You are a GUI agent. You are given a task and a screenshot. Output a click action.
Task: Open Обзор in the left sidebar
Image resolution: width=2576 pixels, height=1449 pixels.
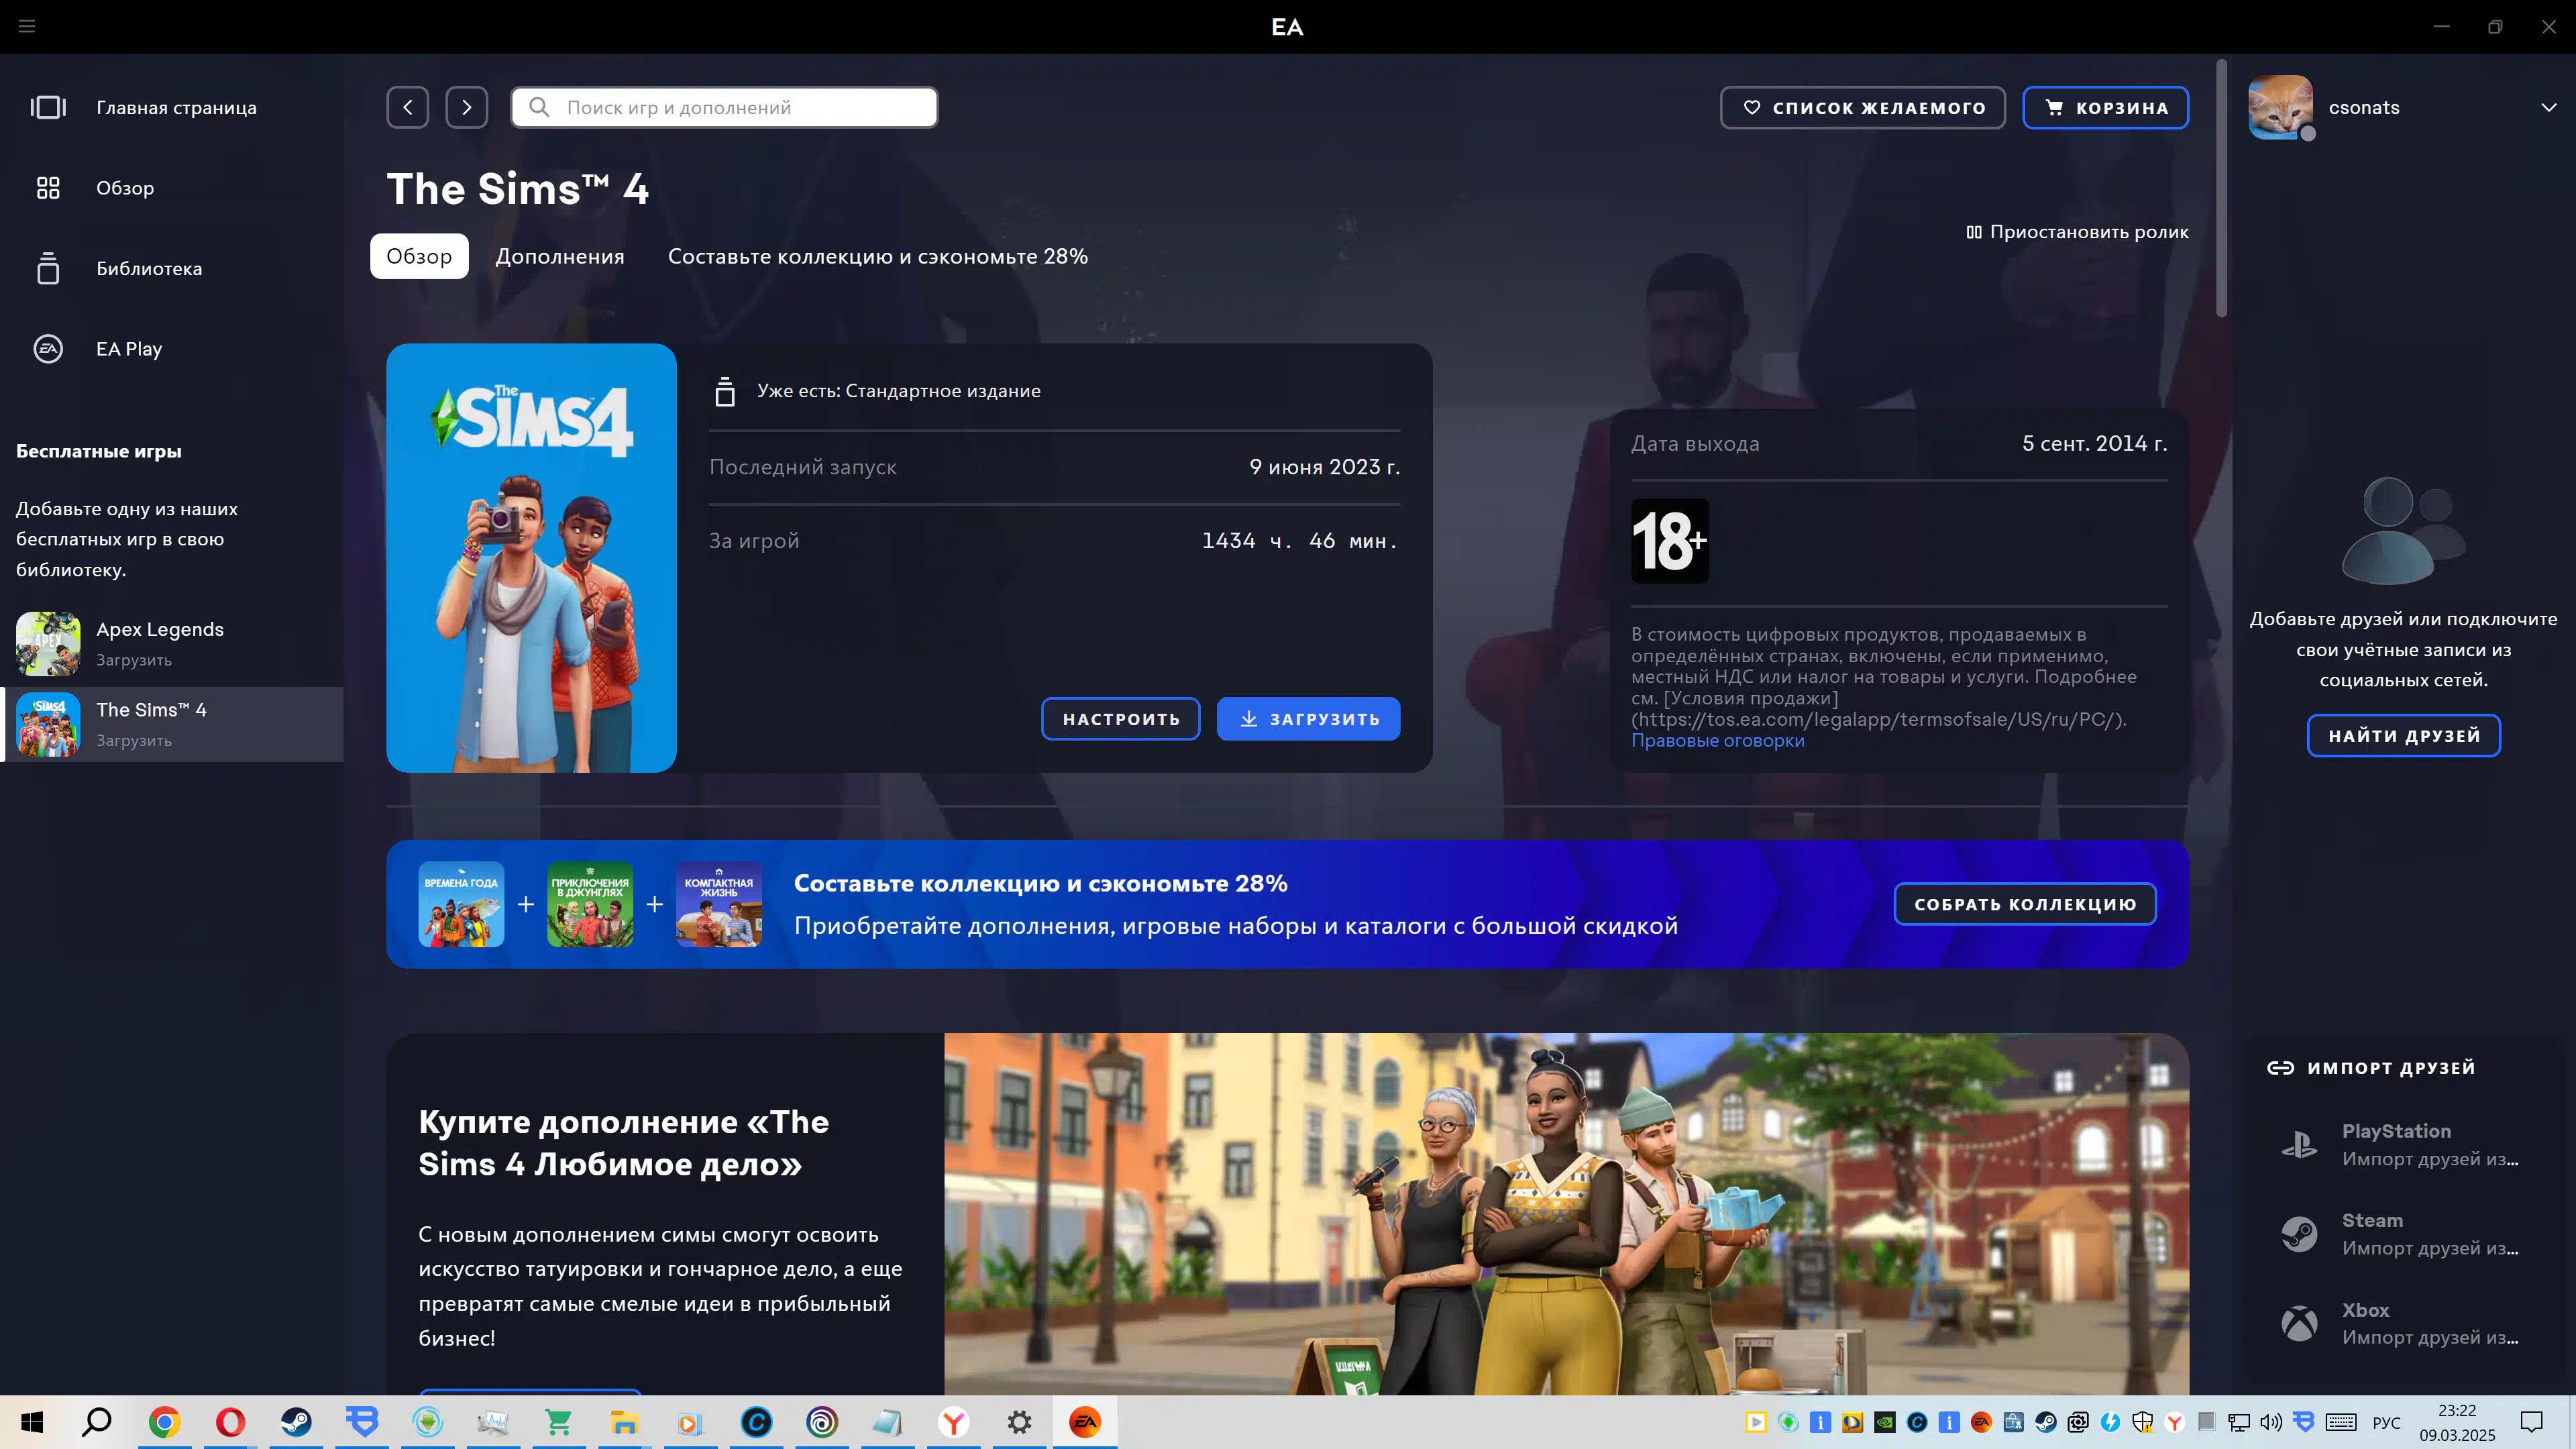coord(172,188)
